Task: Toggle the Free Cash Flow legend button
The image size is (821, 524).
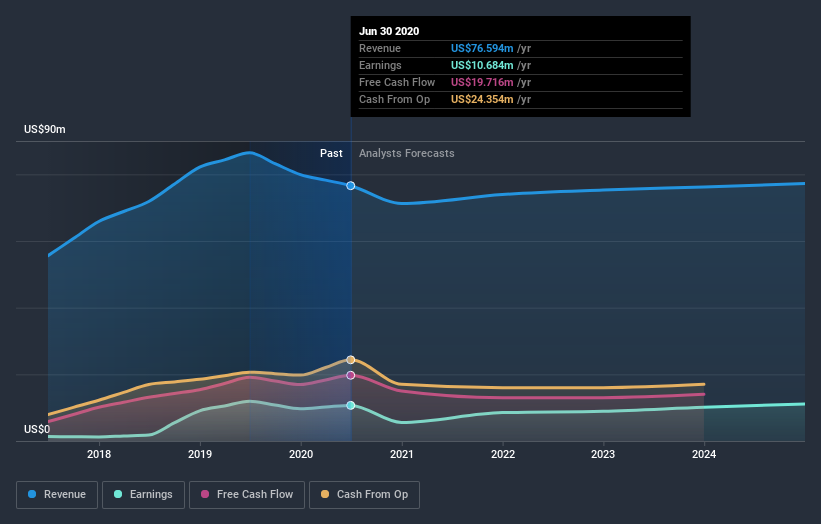Action: pos(247,495)
